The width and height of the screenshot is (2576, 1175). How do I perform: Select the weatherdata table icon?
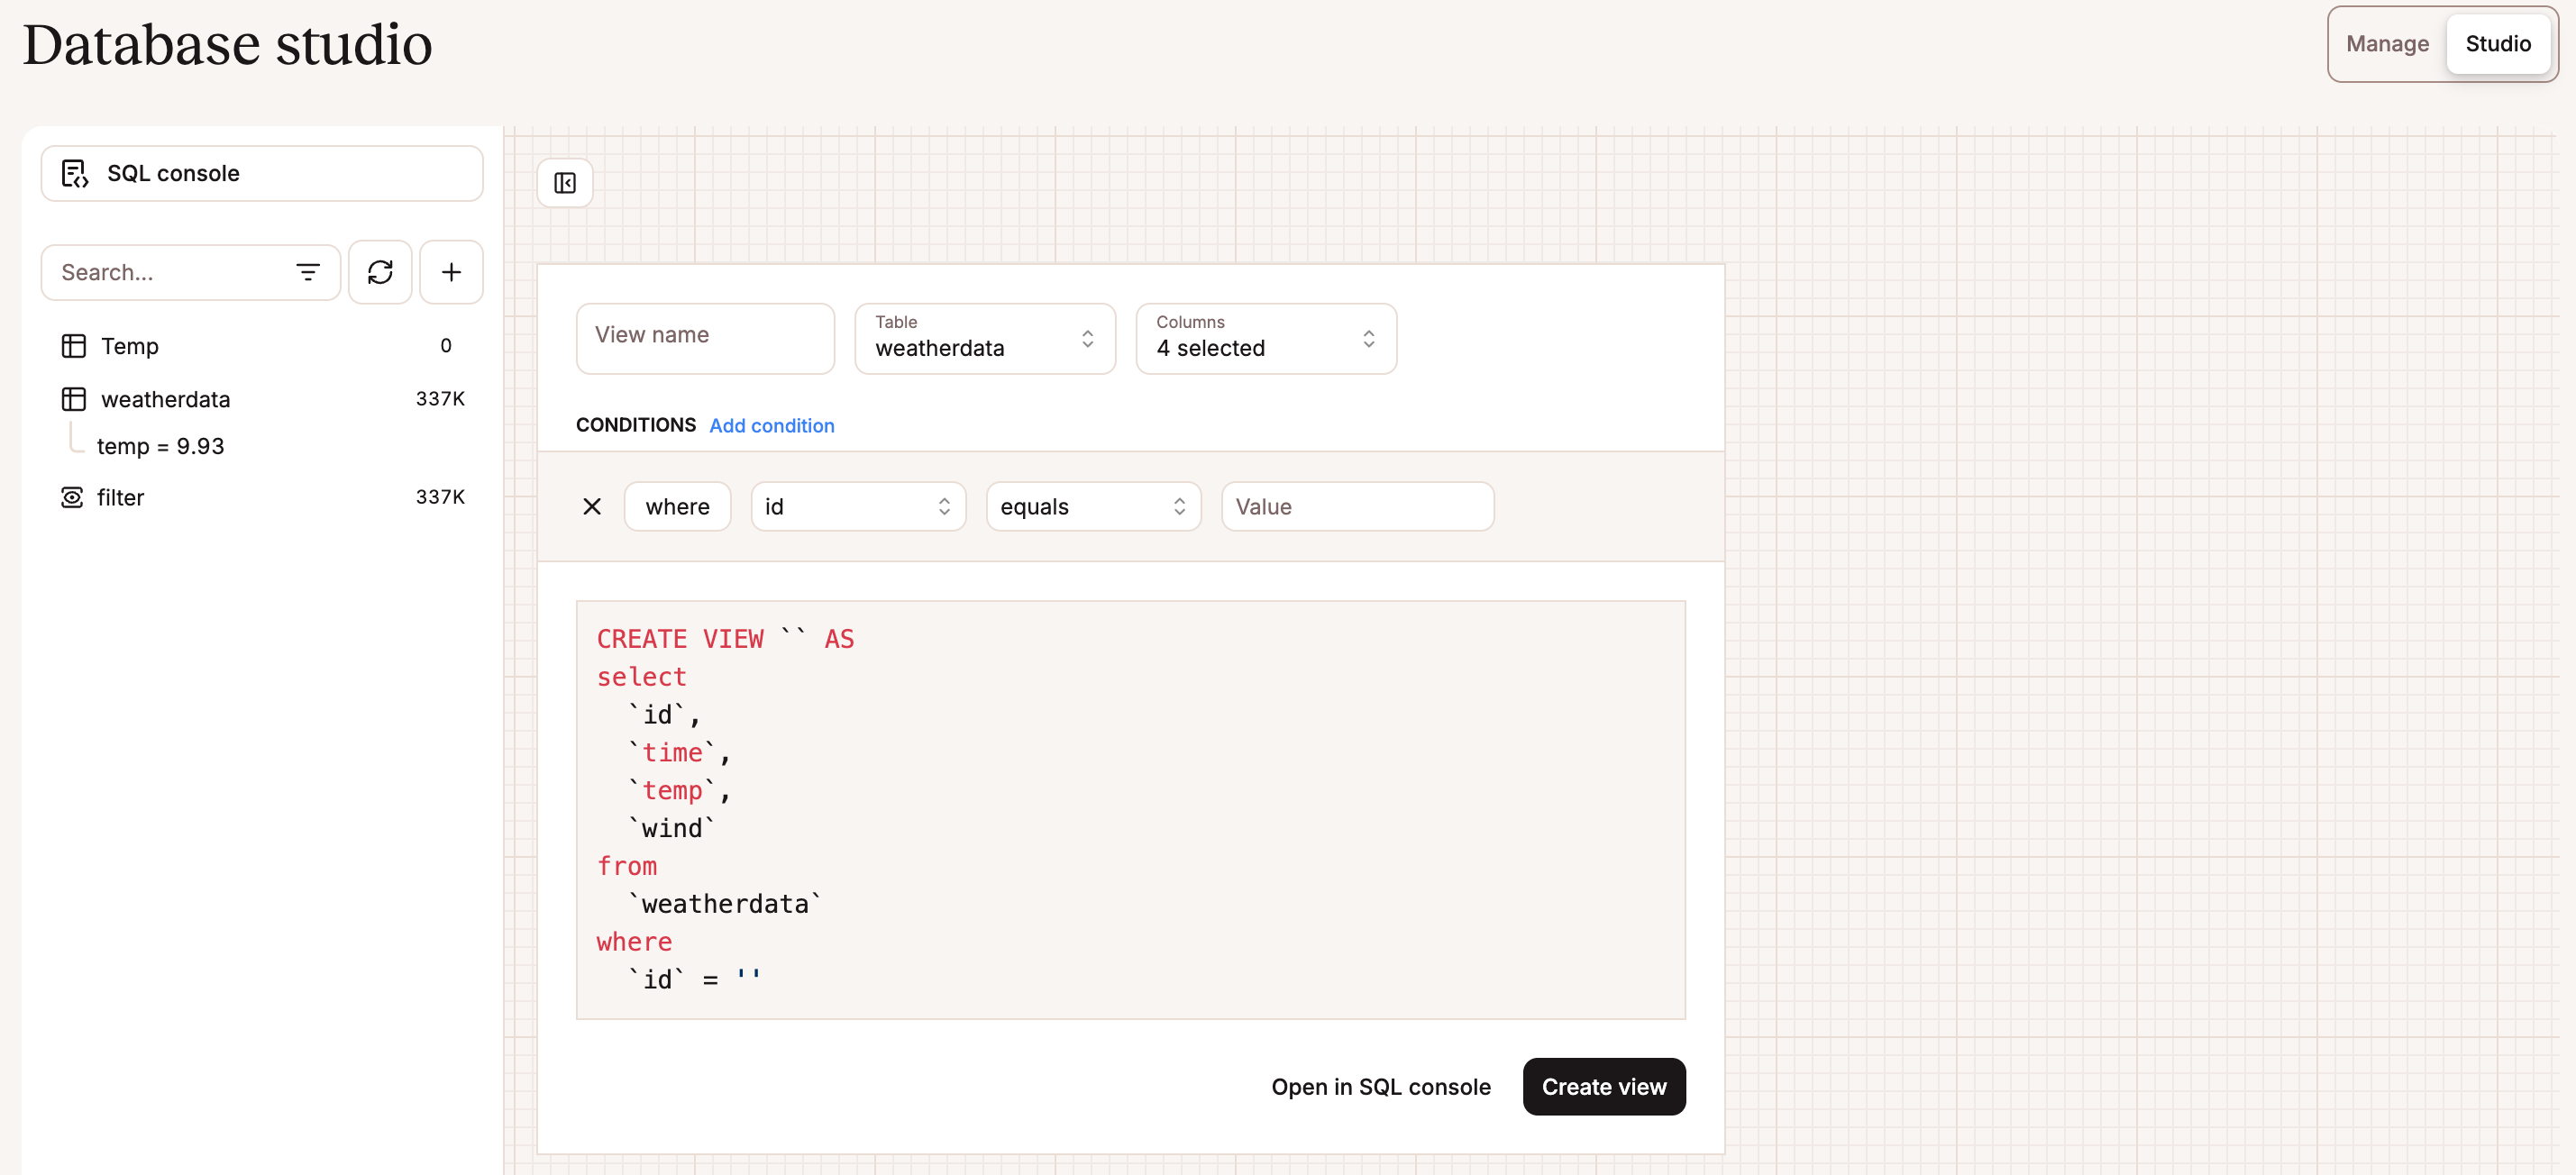click(x=73, y=398)
